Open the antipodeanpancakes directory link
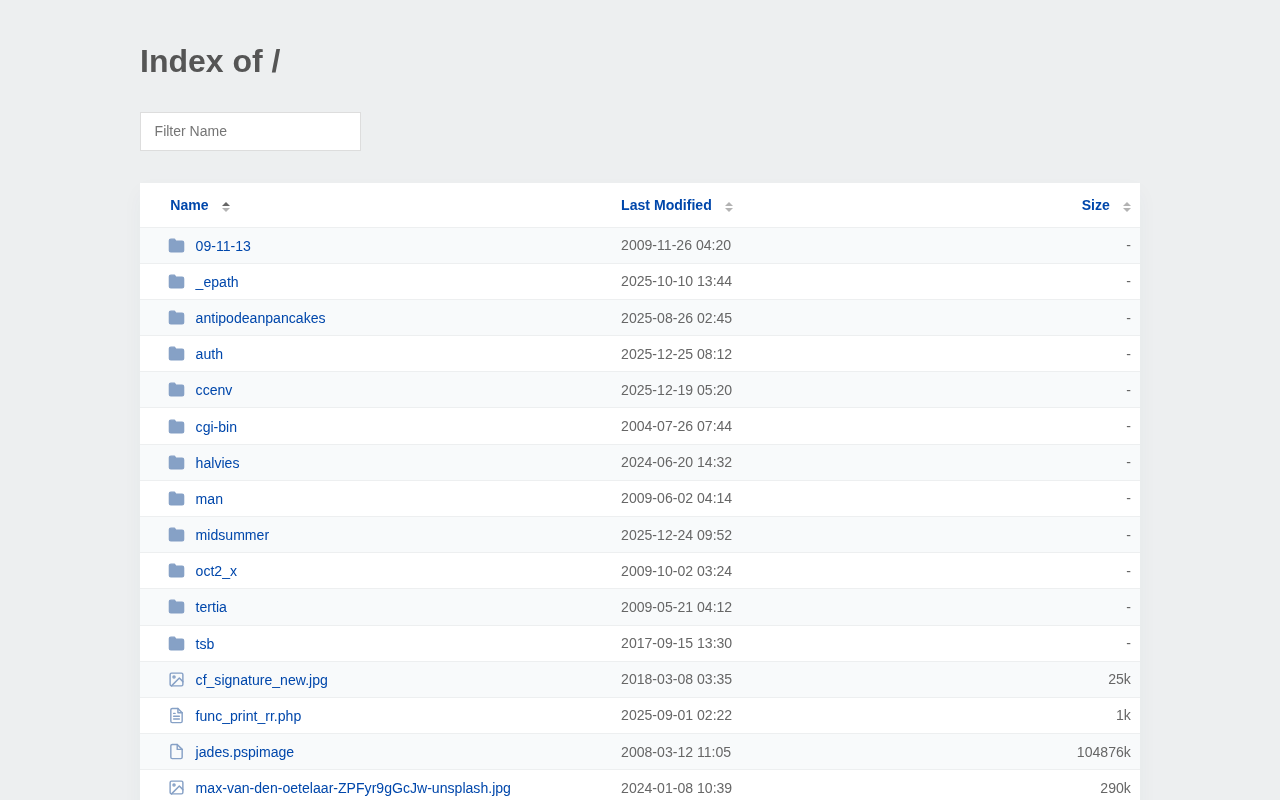The width and height of the screenshot is (1280, 800). (x=260, y=318)
